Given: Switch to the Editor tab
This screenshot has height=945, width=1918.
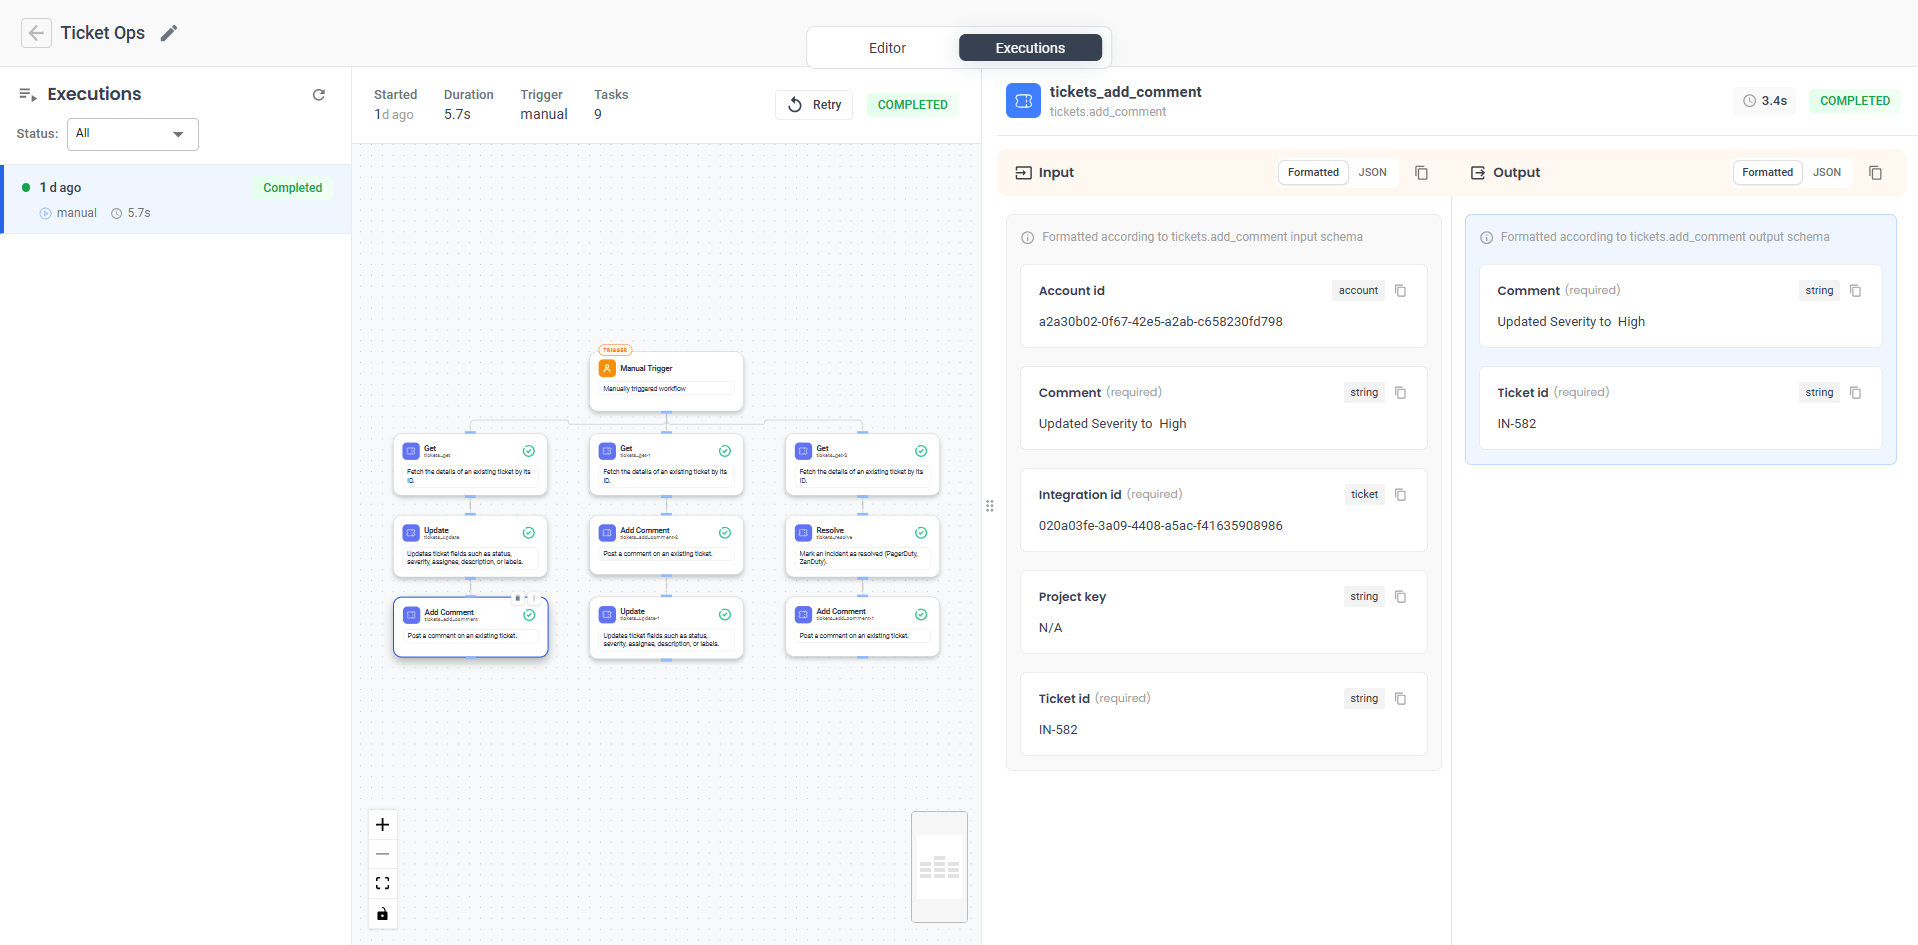Looking at the screenshot, I should click(x=886, y=47).
